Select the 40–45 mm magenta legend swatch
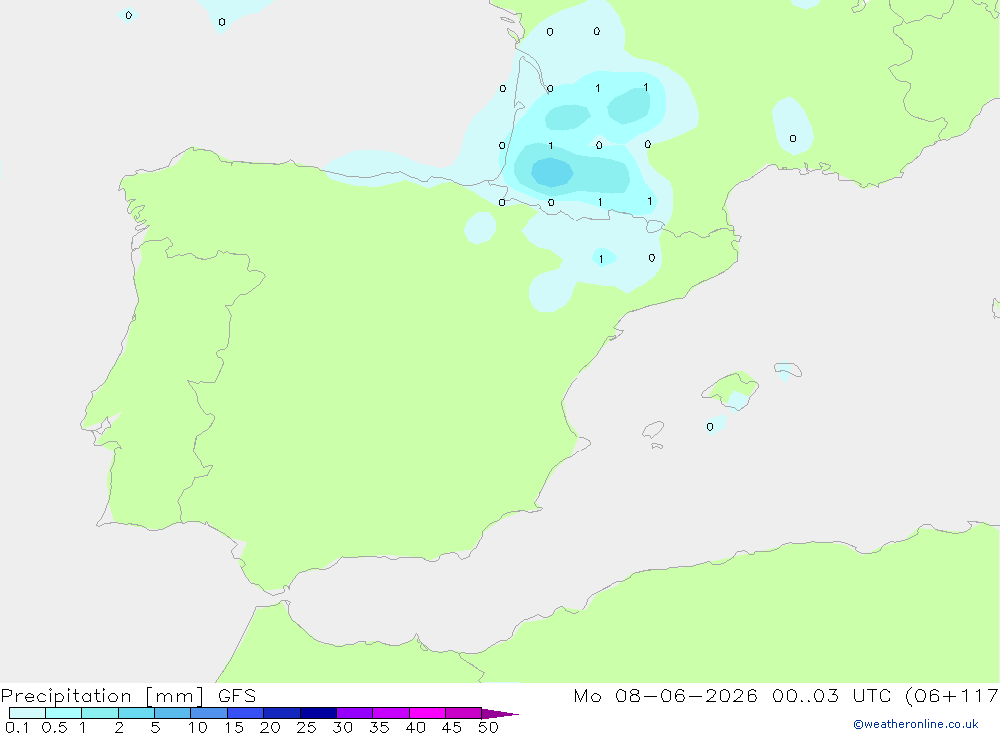The image size is (1000, 733). 427,713
